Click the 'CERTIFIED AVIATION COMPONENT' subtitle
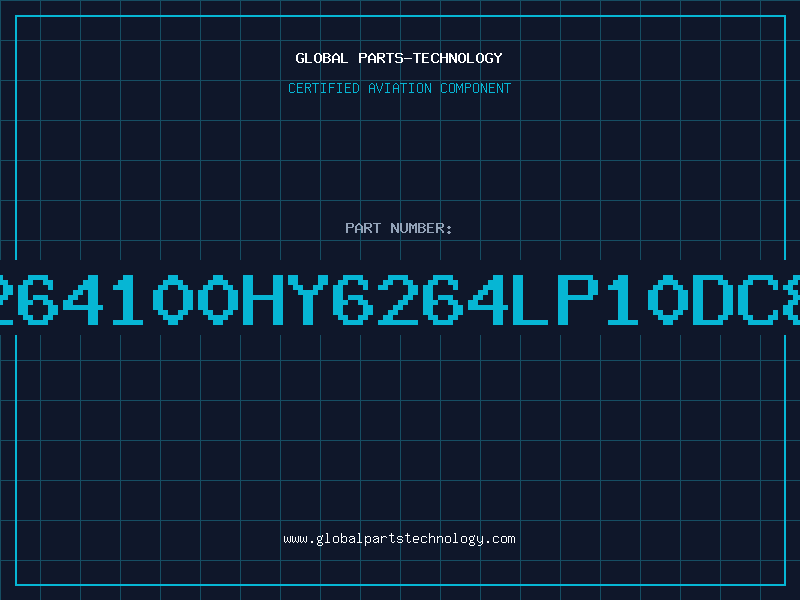The height and width of the screenshot is (600, 800). tap(399, 88)
